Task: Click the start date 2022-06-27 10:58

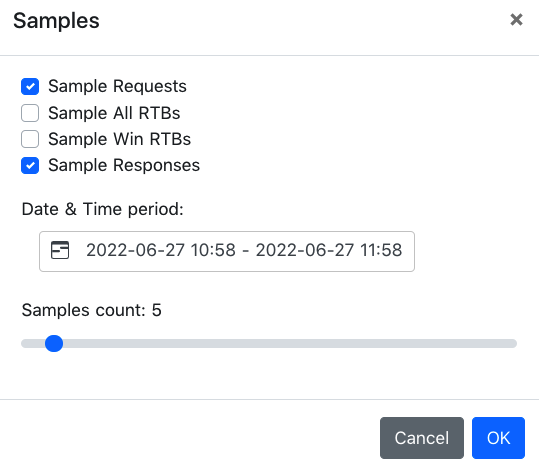Action: tap(161, 250)
